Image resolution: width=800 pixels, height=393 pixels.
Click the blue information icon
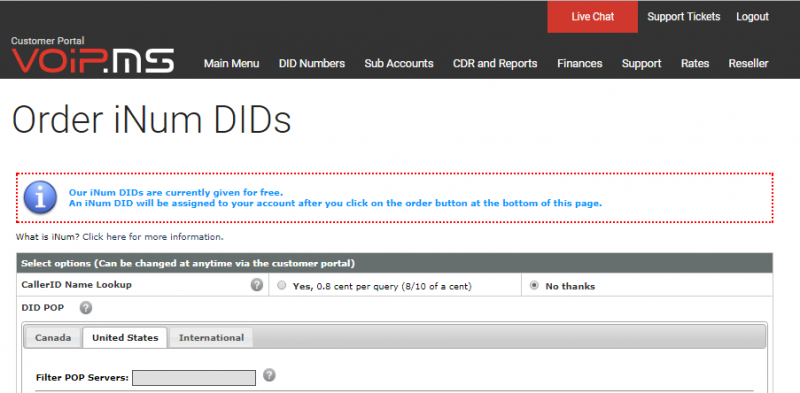click(x=40, y=198)
